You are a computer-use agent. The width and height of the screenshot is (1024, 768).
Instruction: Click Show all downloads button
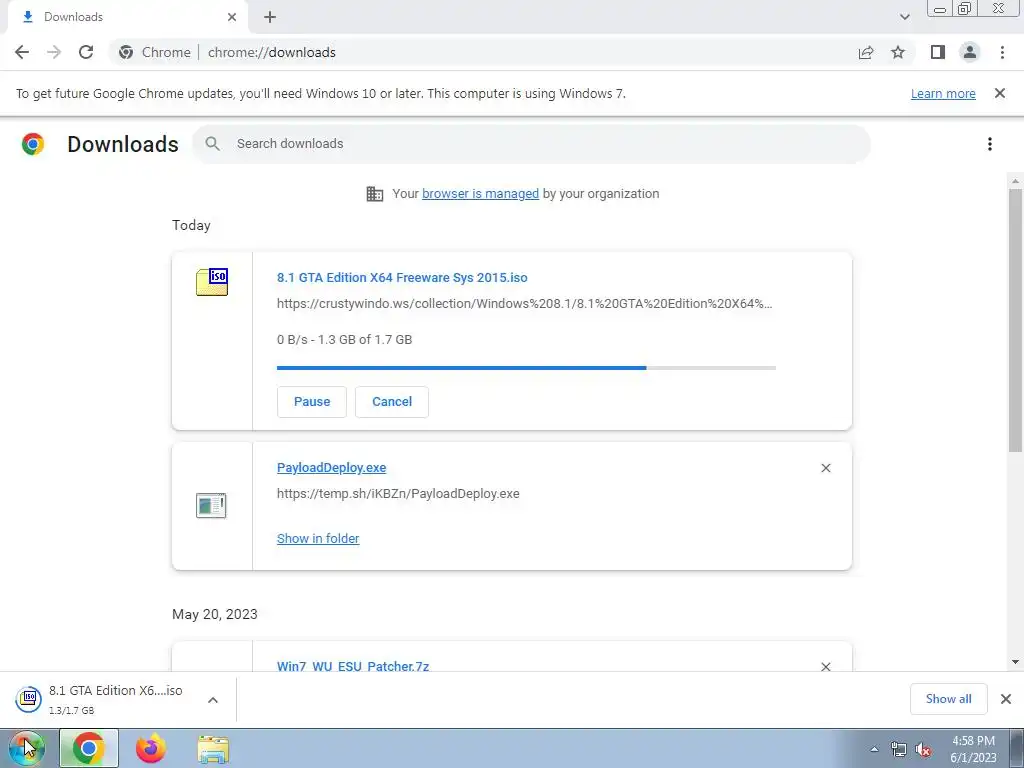(948, 699)
